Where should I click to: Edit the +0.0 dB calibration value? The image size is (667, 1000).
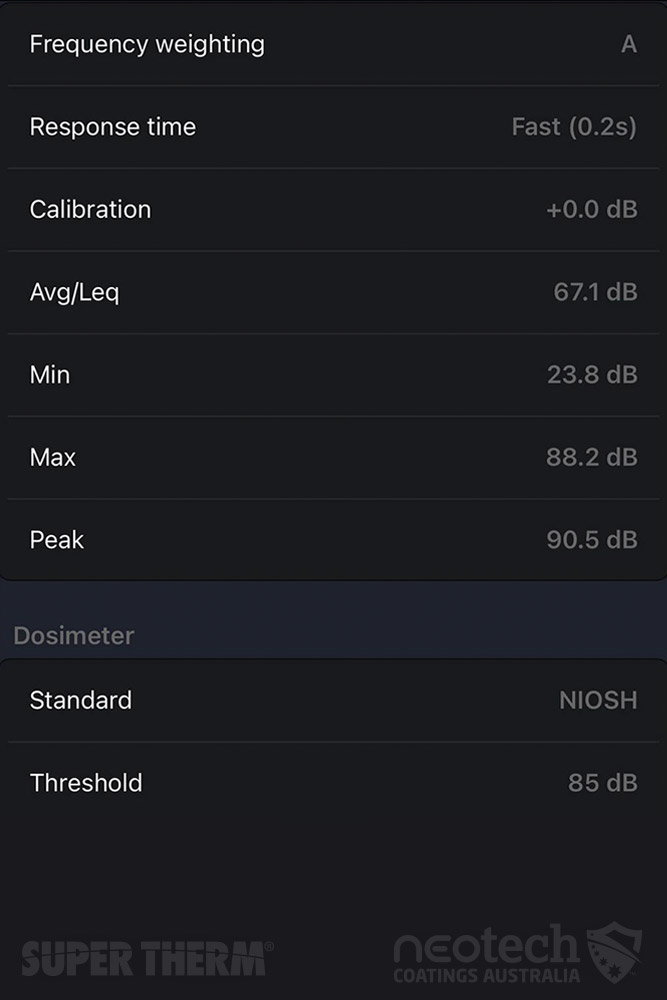coord(591,210)
